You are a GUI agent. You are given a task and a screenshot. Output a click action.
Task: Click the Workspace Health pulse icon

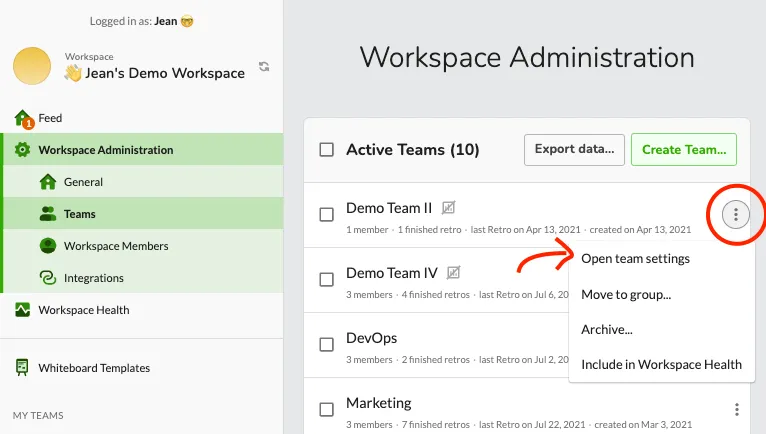tap(22, 310)
